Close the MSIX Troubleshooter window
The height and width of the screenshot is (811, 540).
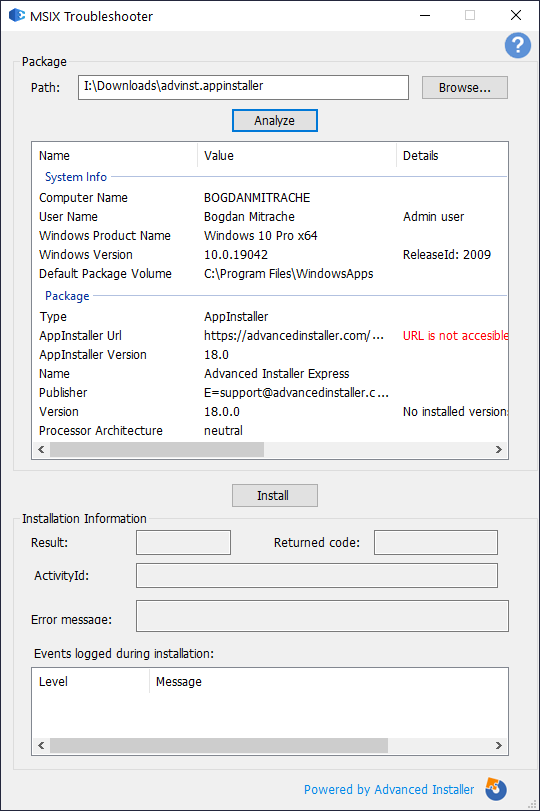coord(516,16)
